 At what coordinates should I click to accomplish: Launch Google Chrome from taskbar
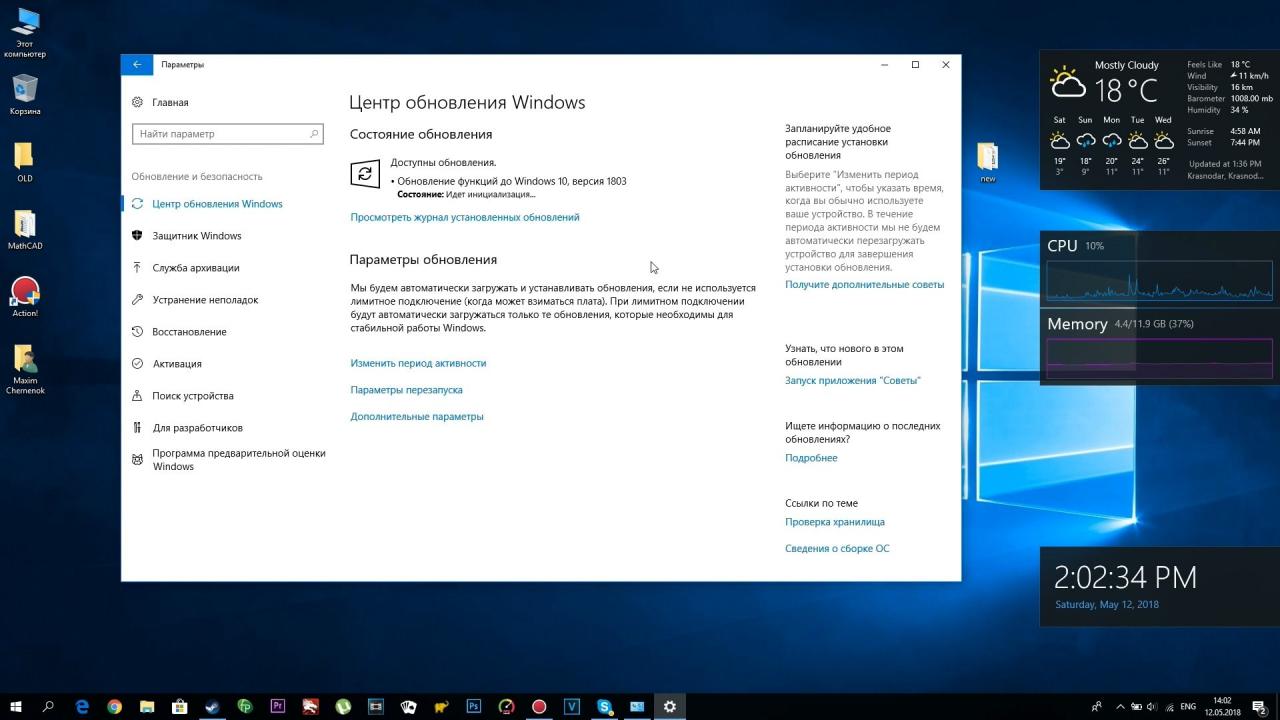coord(114,706)
